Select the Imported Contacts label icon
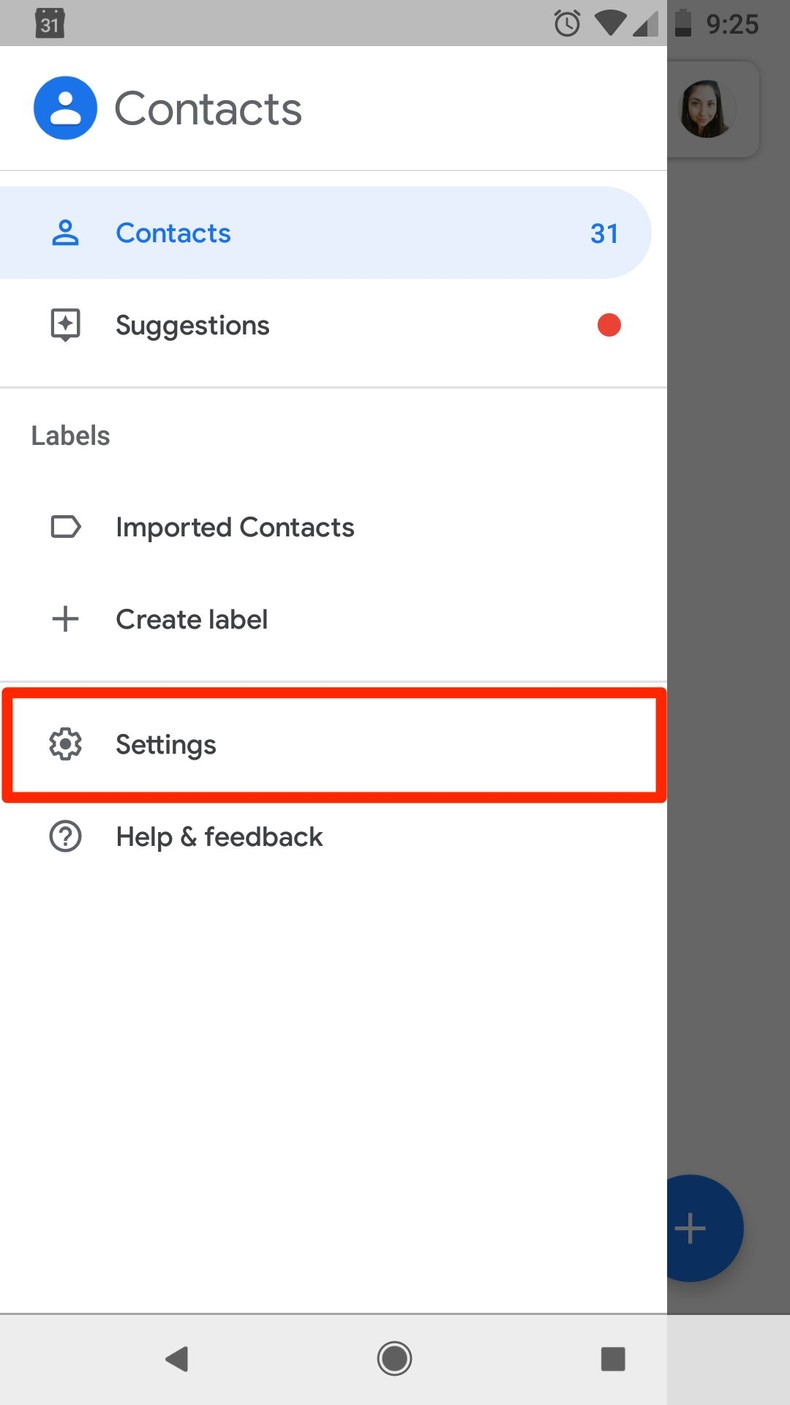790x1405 pixels. [x=65, y=527]
